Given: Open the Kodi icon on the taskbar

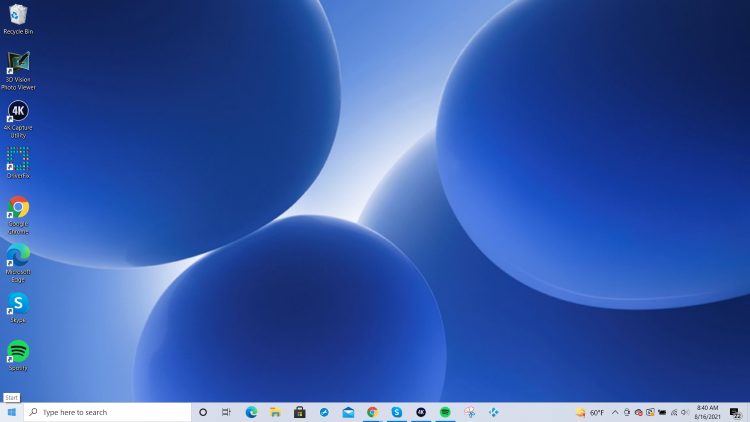Looking at the screenshot, I should pos(494,412).
